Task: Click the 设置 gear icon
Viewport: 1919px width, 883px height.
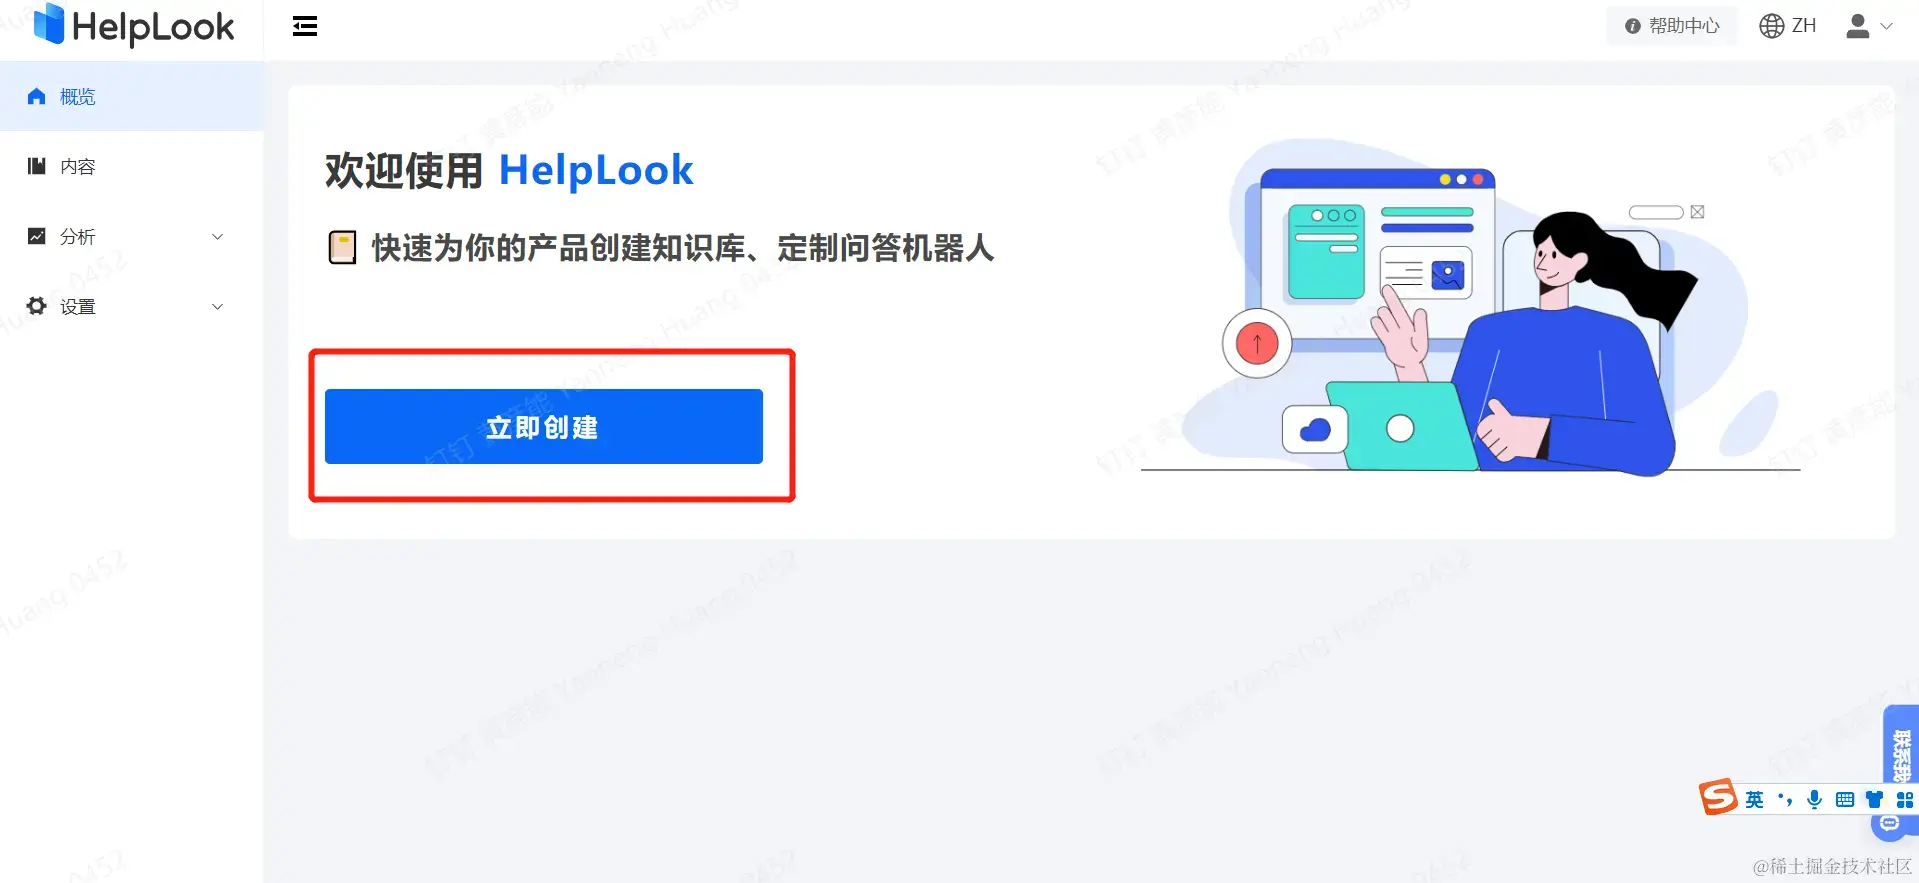Action: (37, 306)
